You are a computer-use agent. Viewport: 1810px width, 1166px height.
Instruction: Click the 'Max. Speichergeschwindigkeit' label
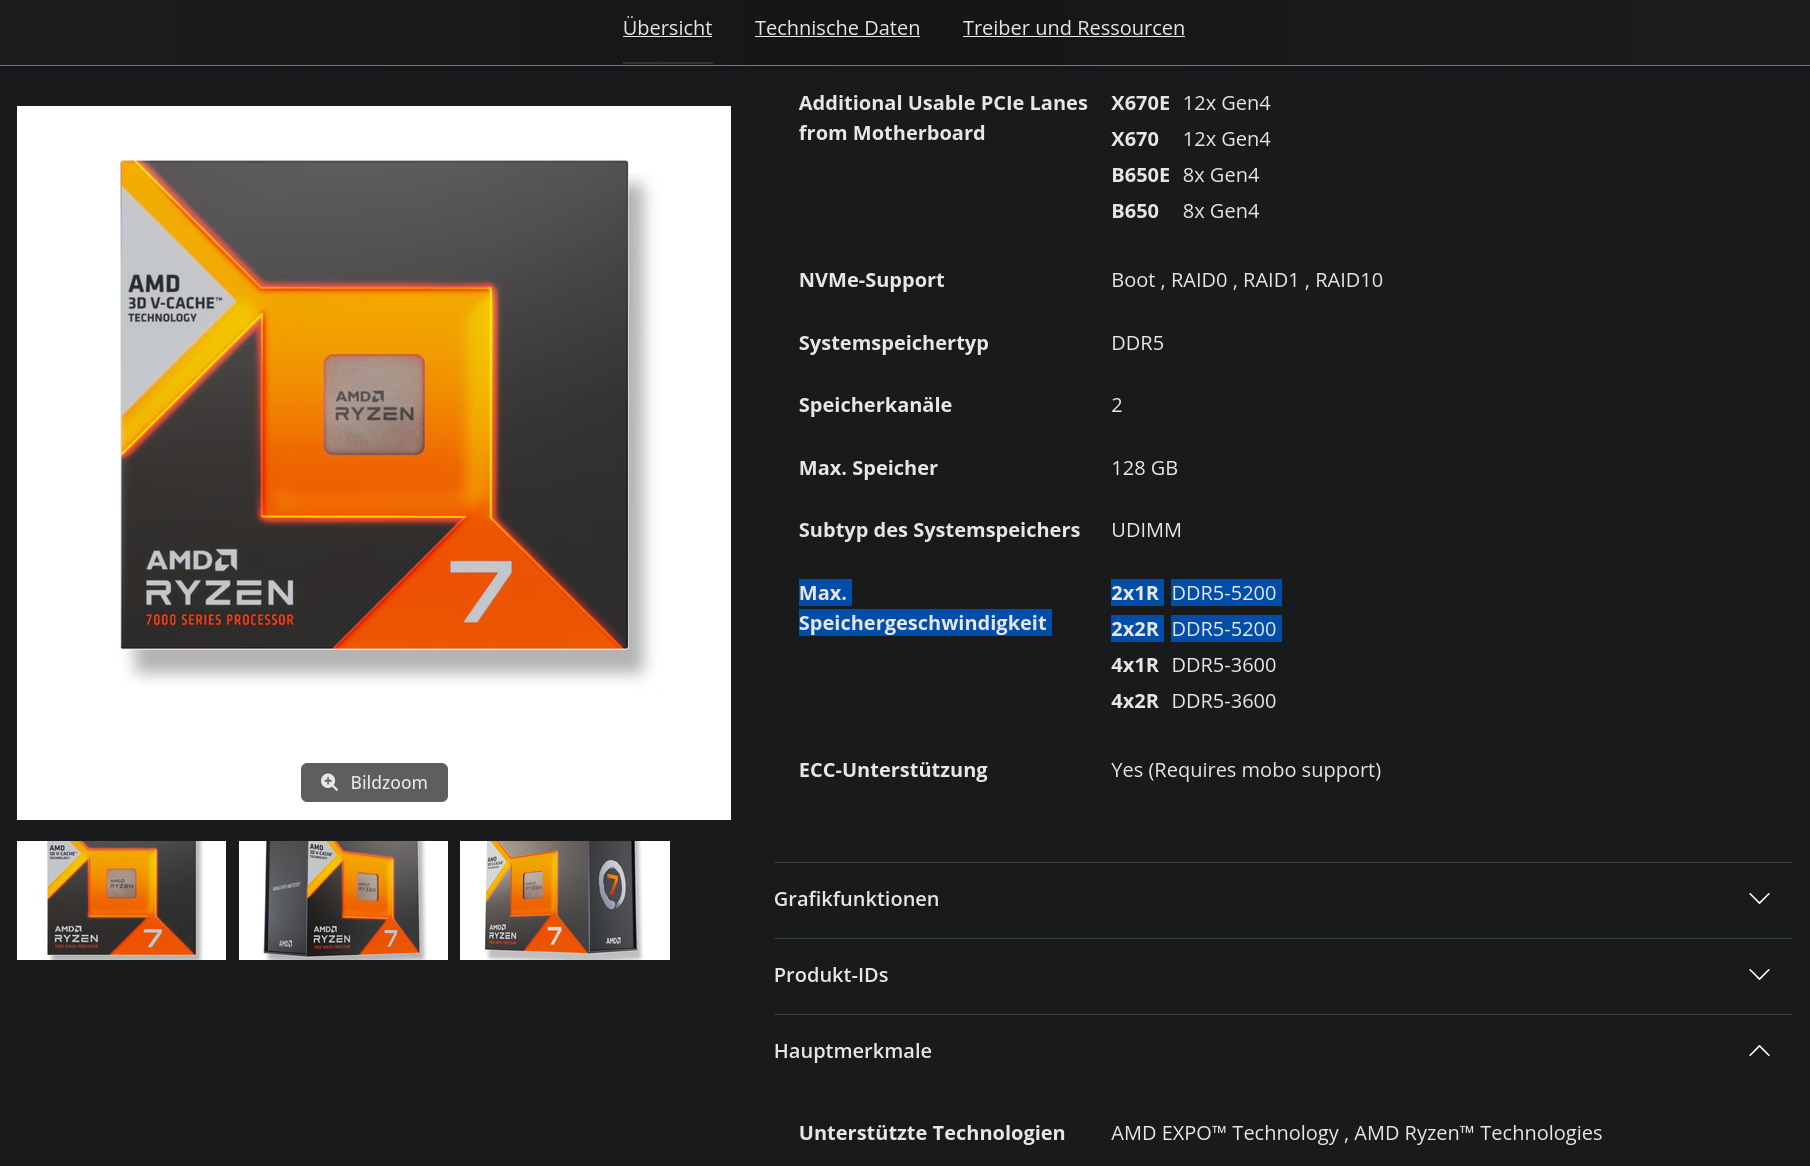coord(924,608)
